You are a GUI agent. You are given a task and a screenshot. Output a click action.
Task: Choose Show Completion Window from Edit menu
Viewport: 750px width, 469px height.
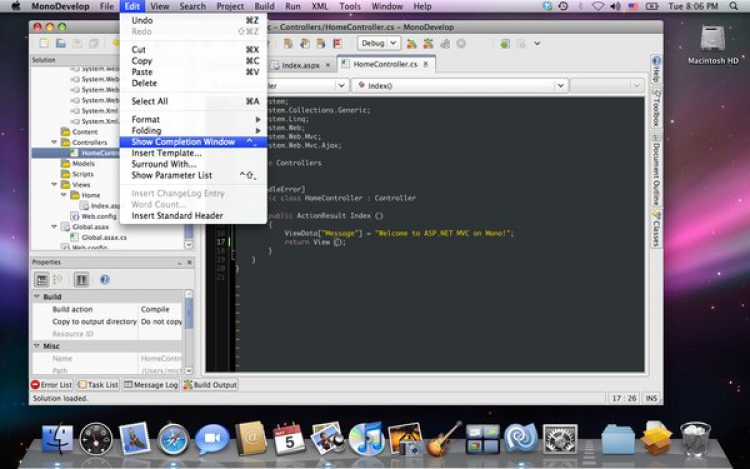pyautogui.click(x=183, y=142)
